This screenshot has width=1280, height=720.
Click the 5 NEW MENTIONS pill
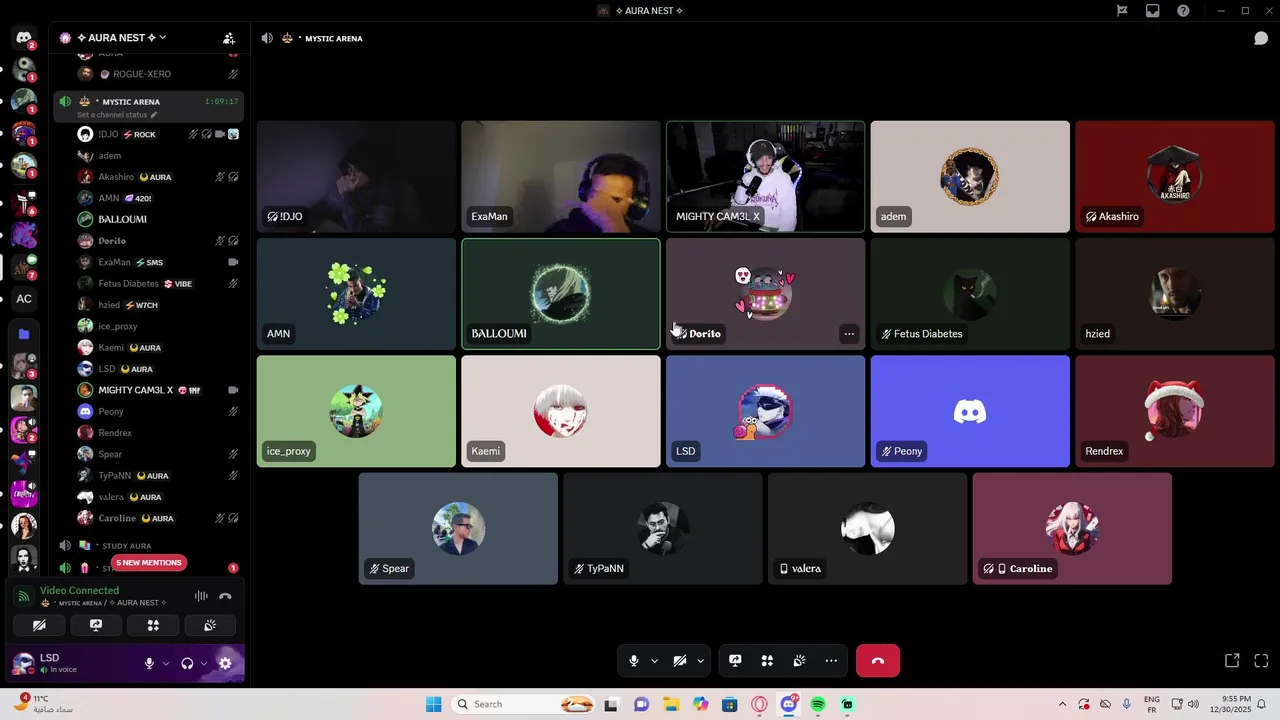(149, 563)
